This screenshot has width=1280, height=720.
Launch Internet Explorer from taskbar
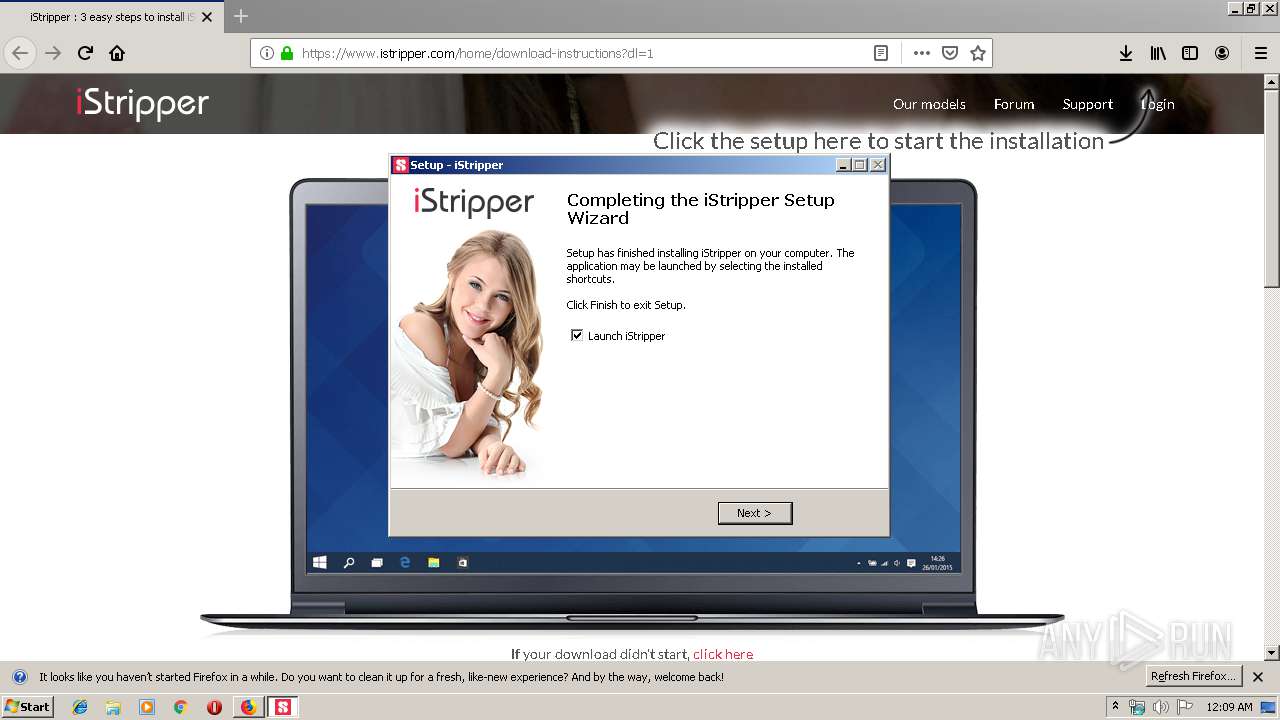click(80, 707)
